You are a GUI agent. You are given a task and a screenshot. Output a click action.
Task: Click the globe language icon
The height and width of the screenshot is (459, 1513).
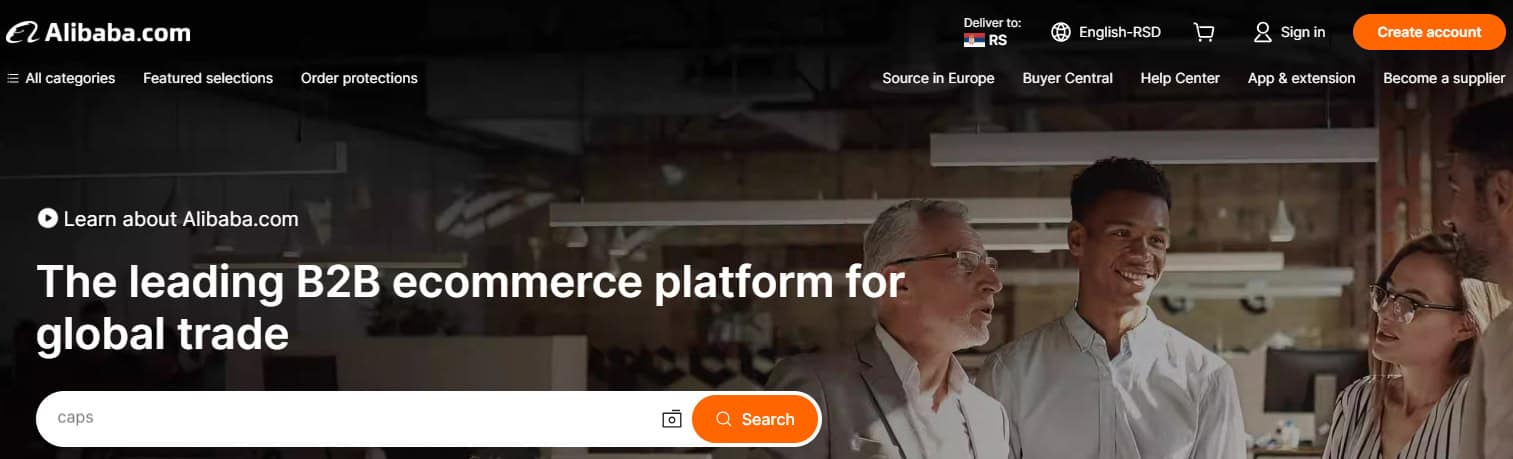click(1061, 32)
